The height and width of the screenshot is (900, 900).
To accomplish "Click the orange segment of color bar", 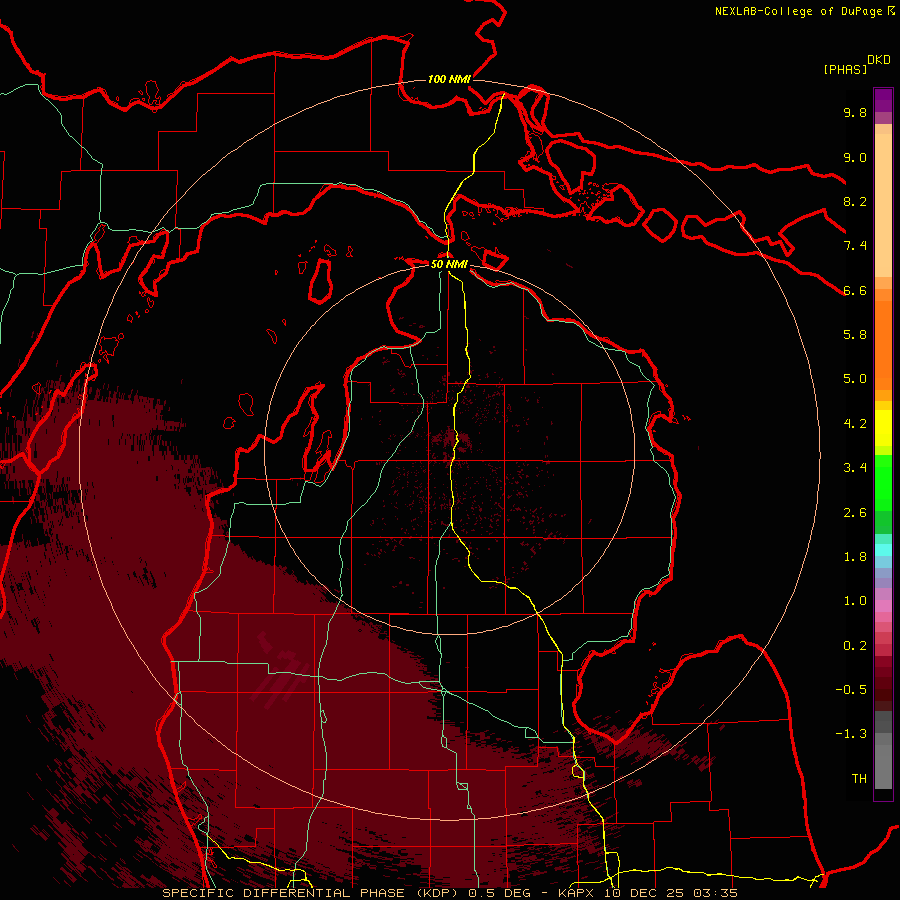I will [883, 344].
